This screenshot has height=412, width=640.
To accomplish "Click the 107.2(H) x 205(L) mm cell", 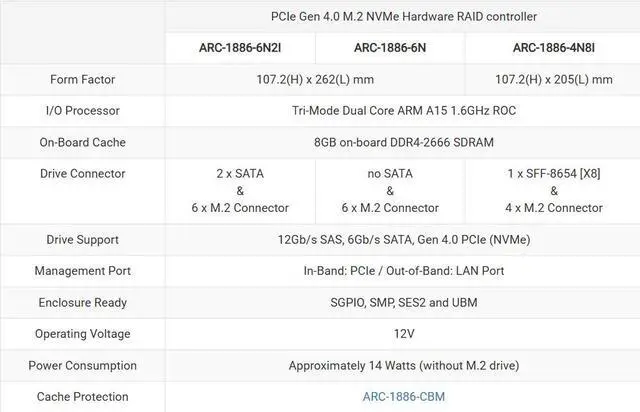I will click(x=554, y=79).
